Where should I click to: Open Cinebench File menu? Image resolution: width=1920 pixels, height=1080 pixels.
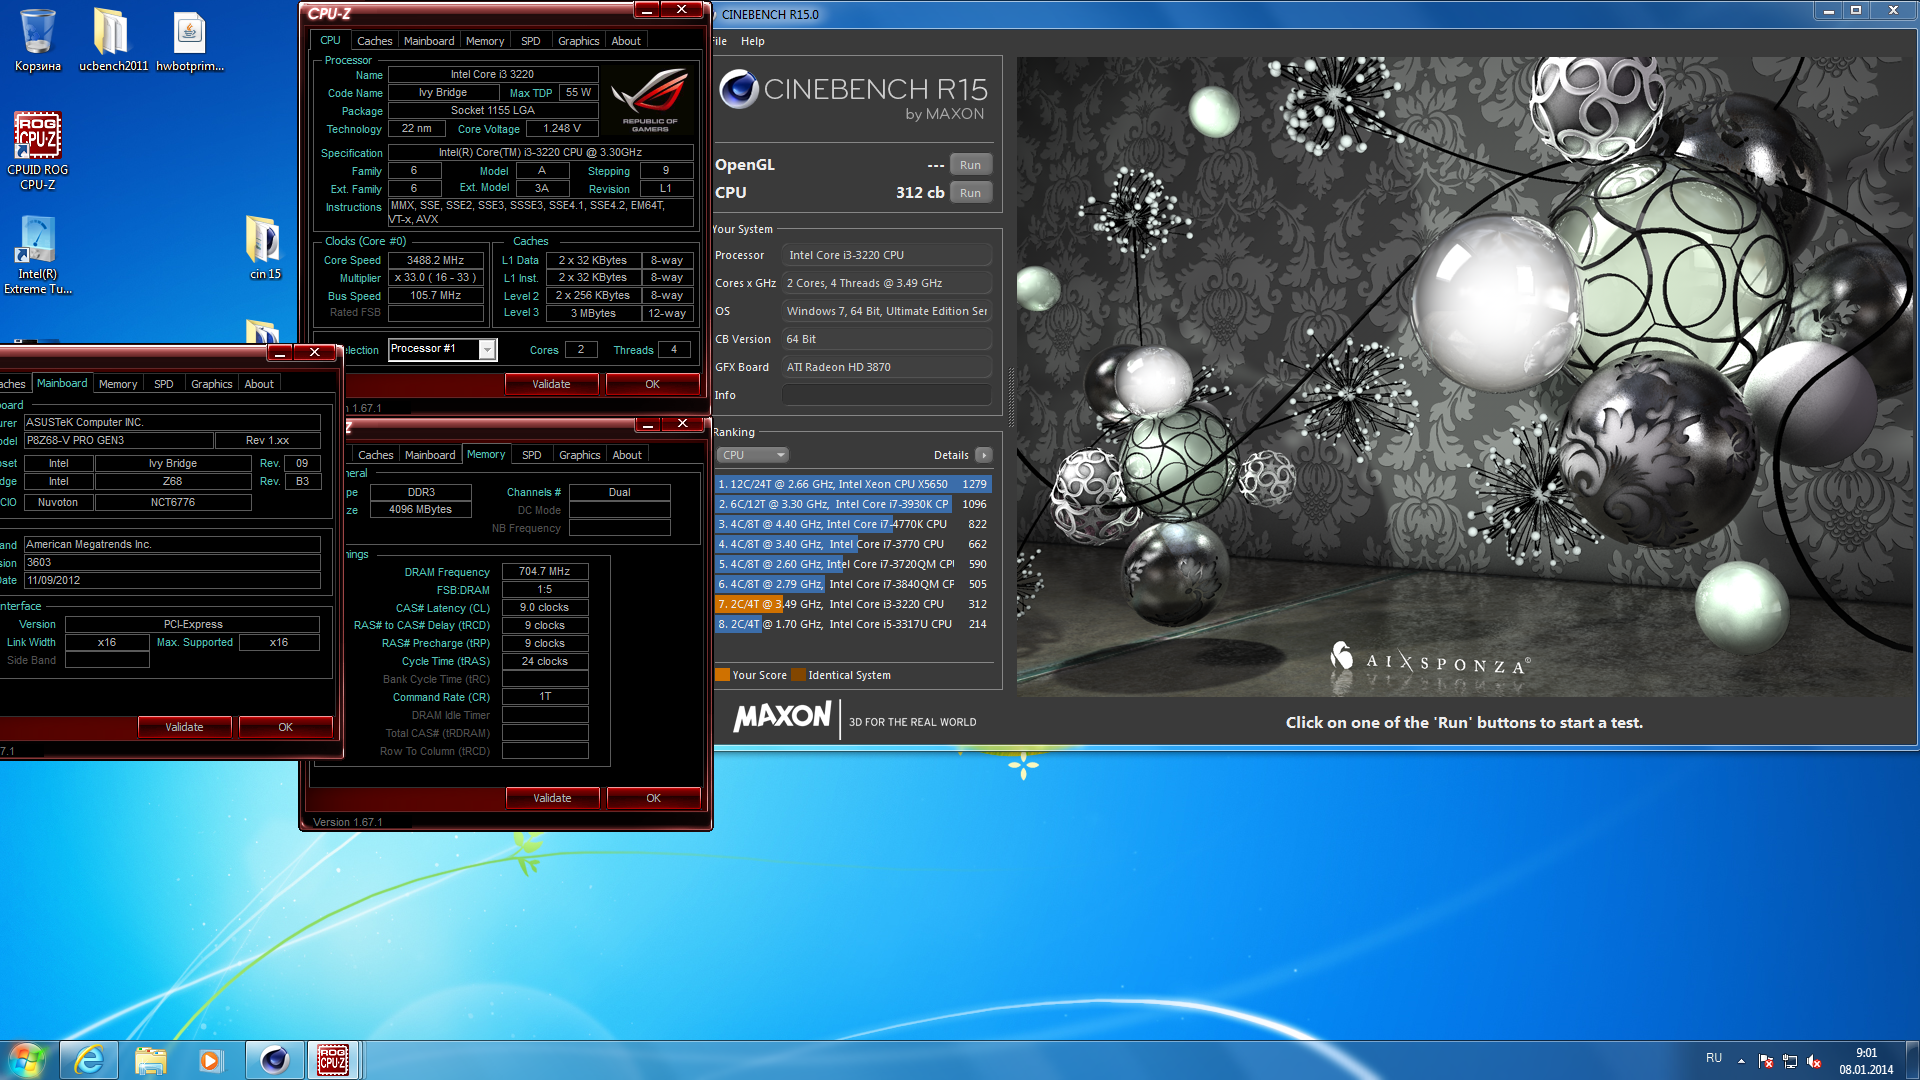720,41
